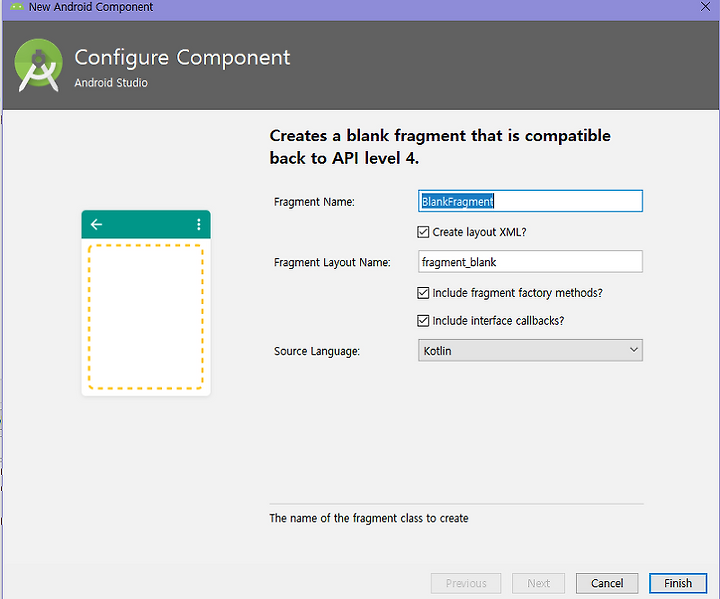720x599 pixels.
Task: Click the Configure Component heading
Action: (182, 58)
